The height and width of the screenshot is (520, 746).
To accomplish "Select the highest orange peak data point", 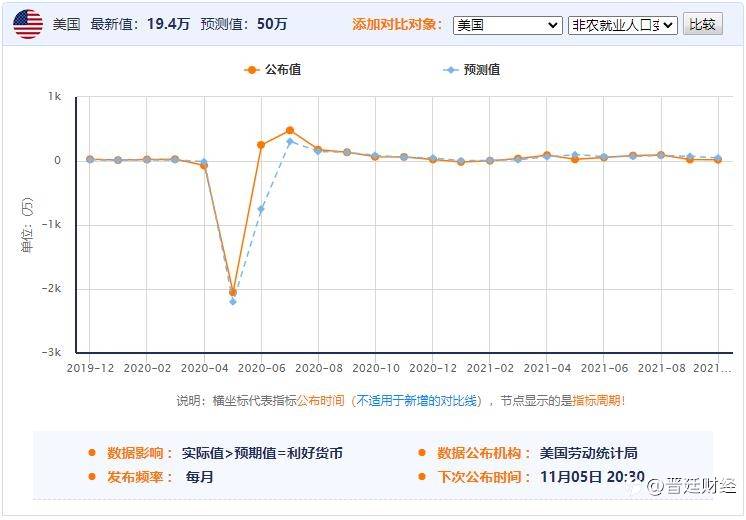I will pos(290,130).
